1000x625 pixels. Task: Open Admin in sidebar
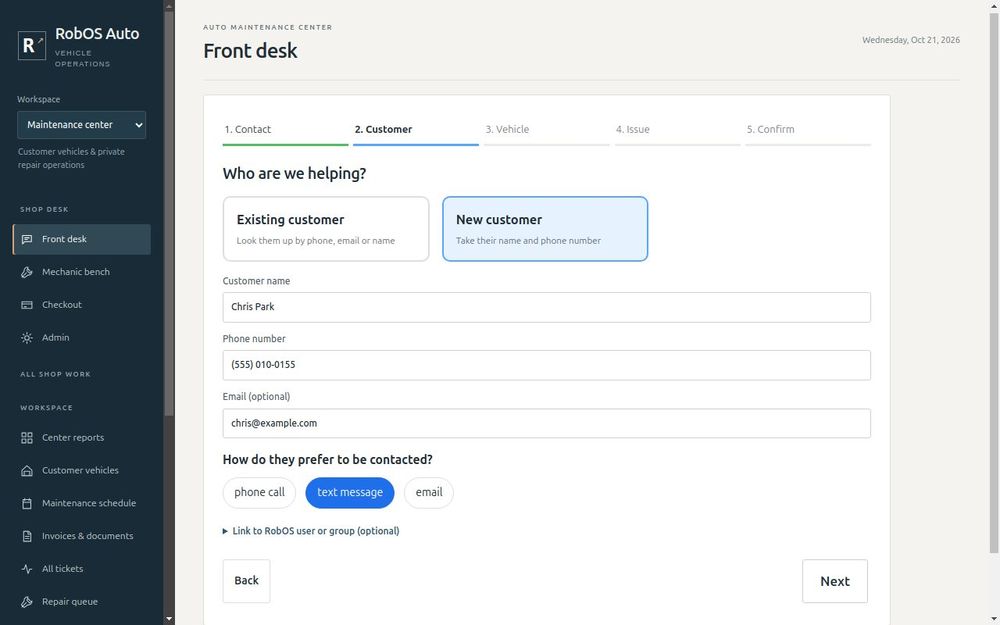pyautogui.click(x=82, y=338)
